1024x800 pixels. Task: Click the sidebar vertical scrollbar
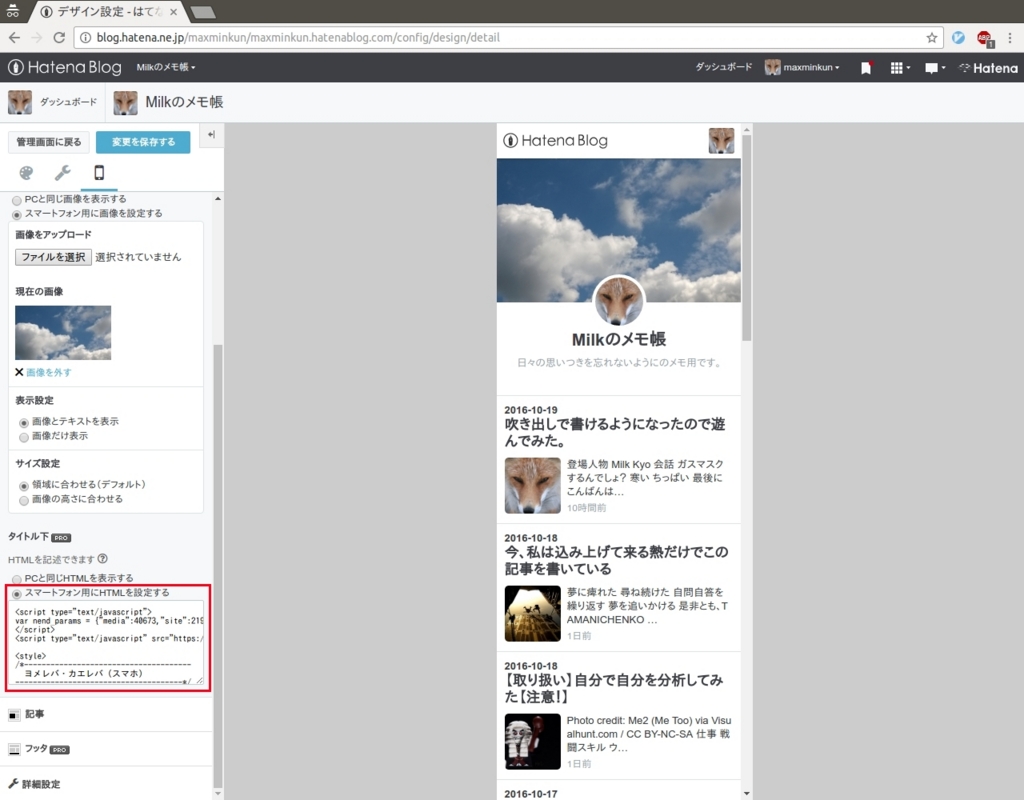click(218, 565)
